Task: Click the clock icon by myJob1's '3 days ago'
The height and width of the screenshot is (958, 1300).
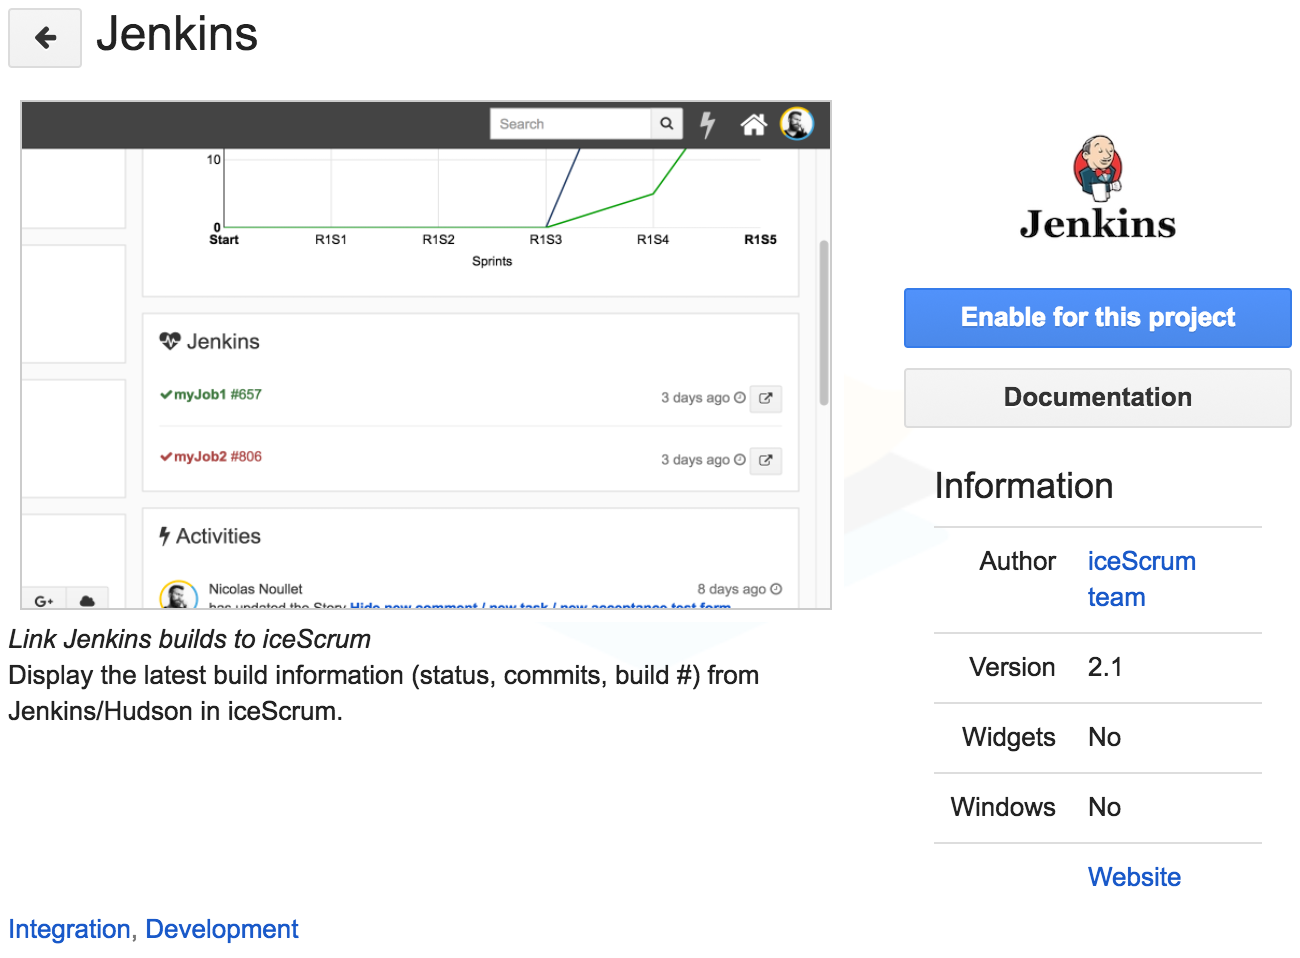Action: pos(740,398)
